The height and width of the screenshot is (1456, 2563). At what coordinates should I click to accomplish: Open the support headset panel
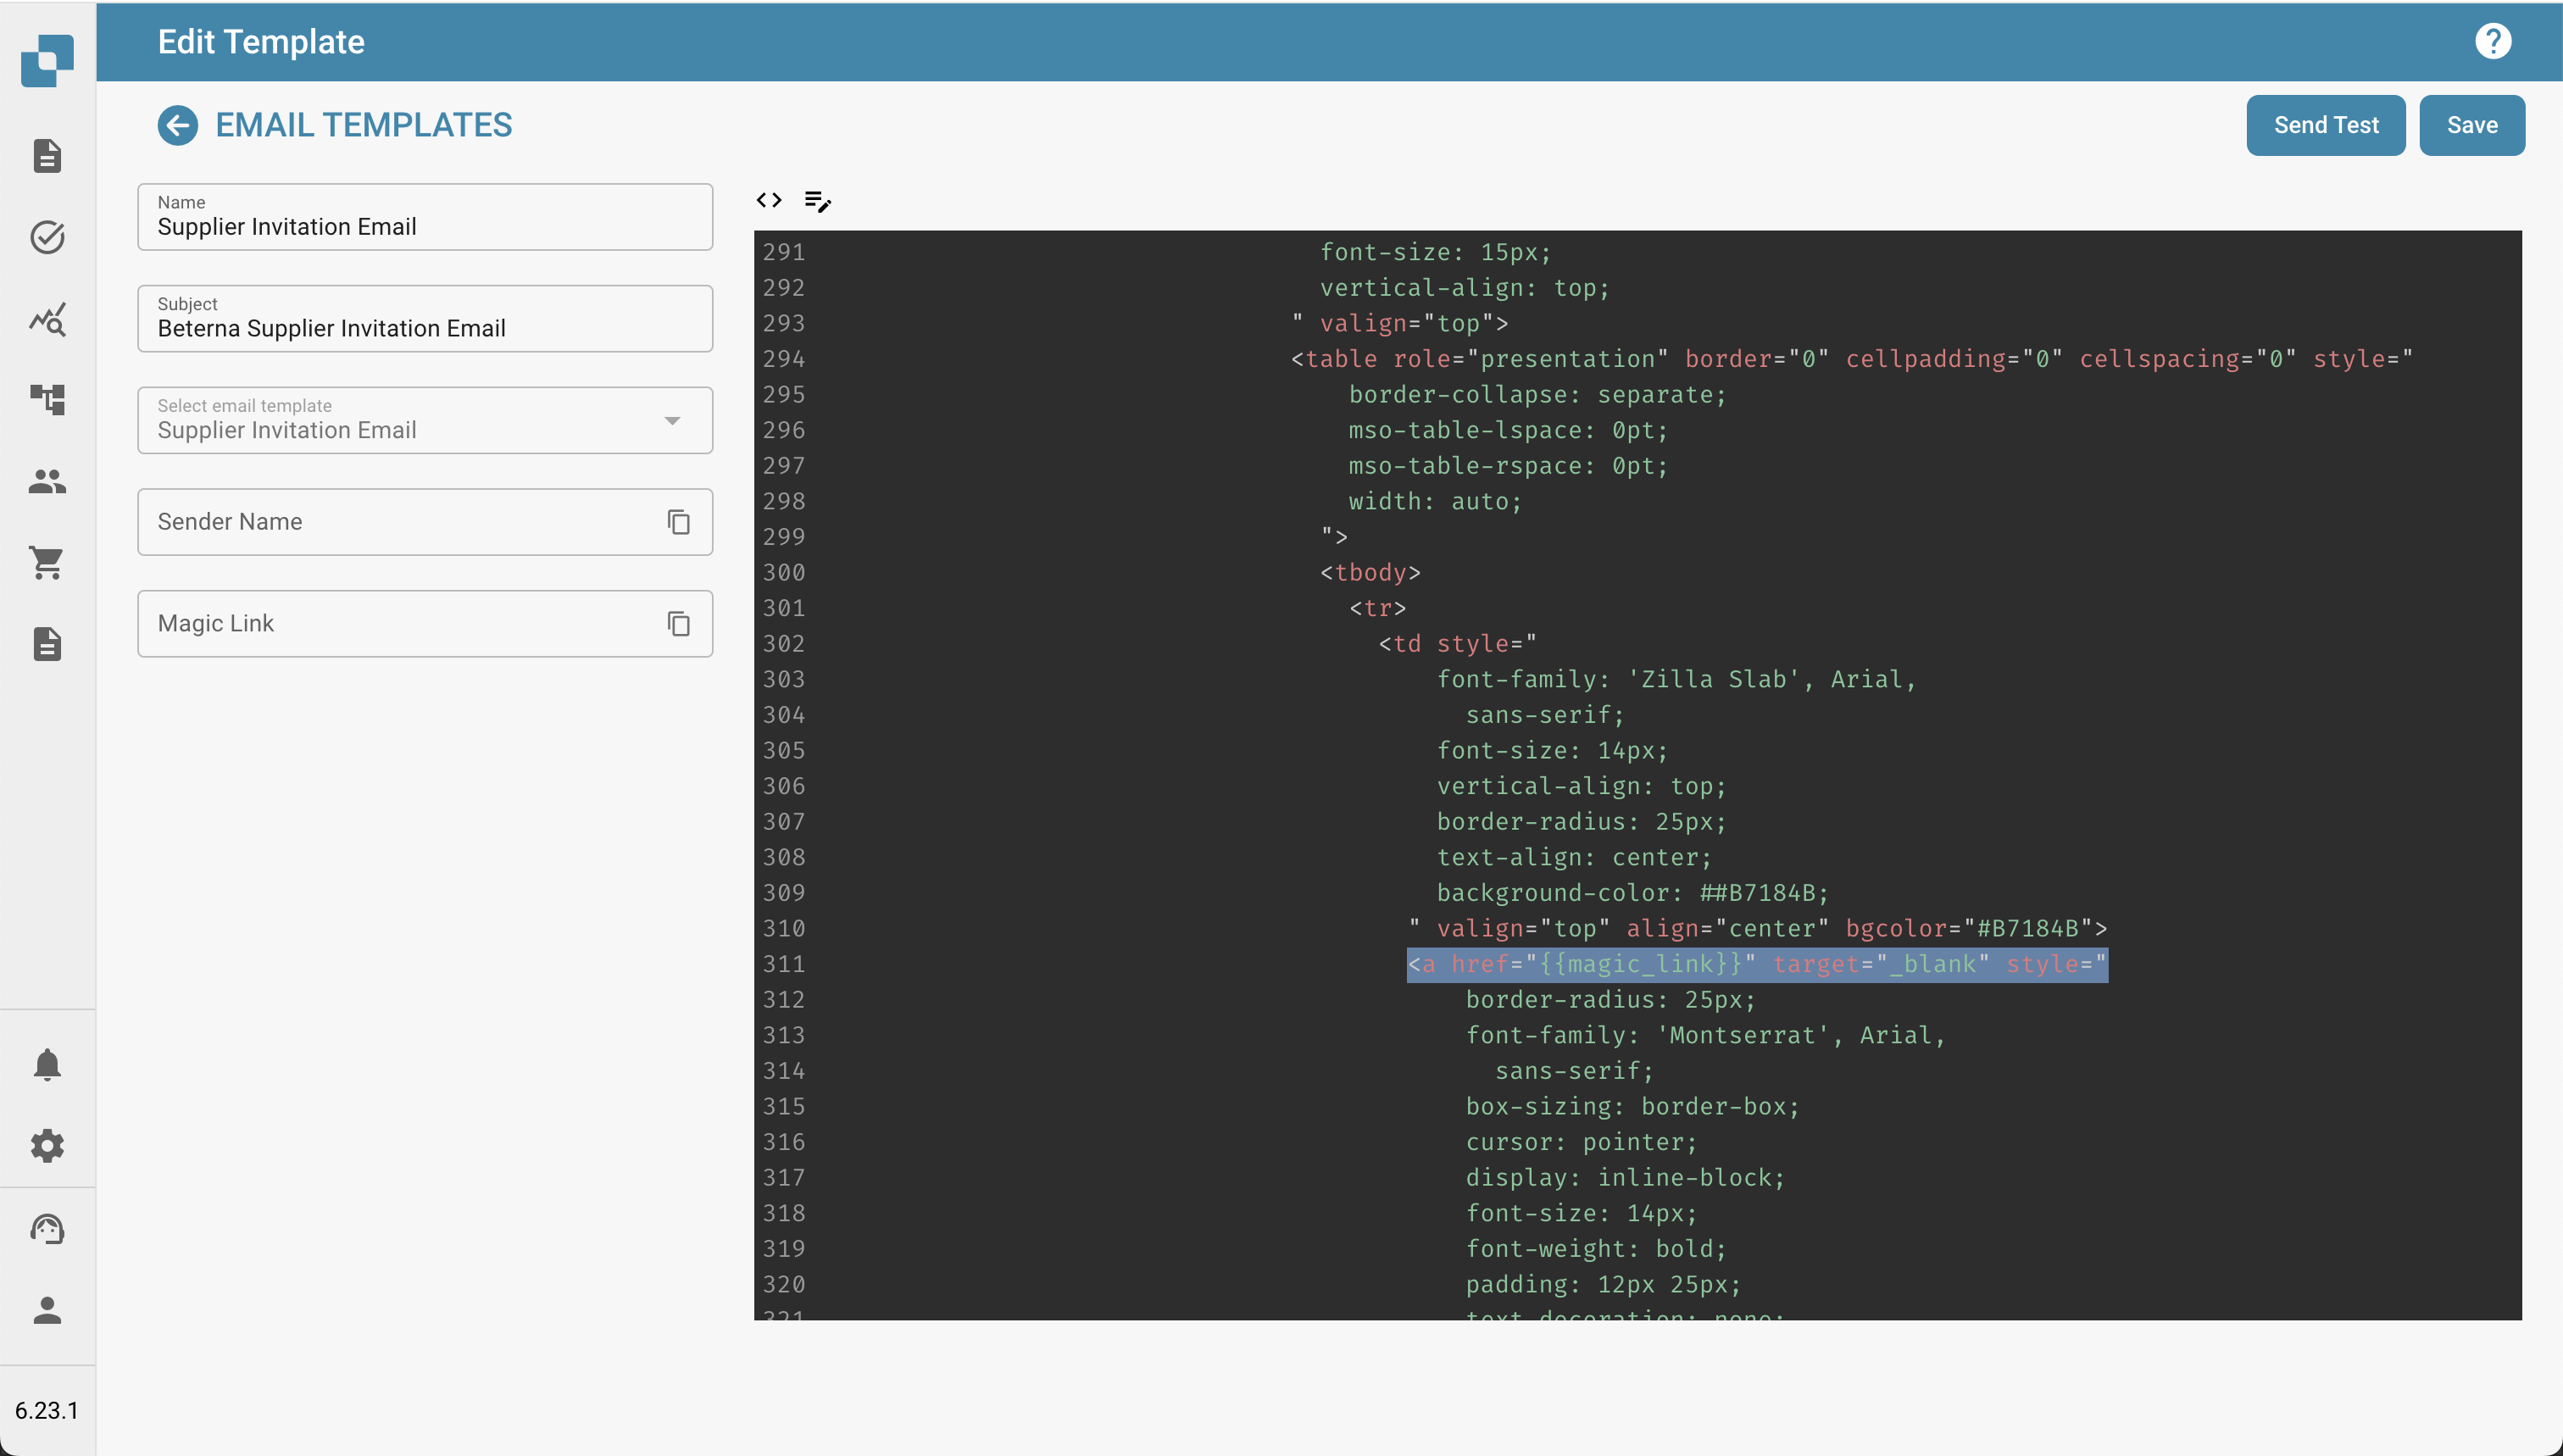coord(47,1228)
